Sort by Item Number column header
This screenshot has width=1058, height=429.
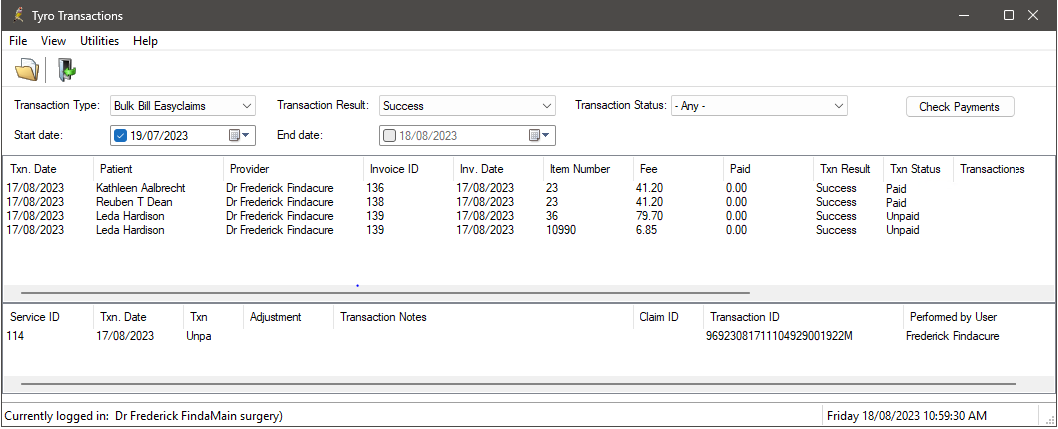pos(588,169)
